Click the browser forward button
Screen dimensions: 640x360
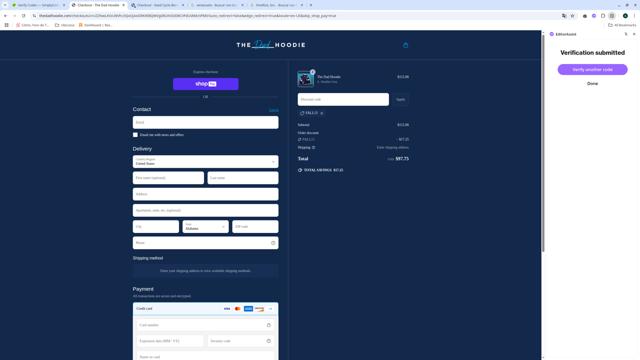14,16
